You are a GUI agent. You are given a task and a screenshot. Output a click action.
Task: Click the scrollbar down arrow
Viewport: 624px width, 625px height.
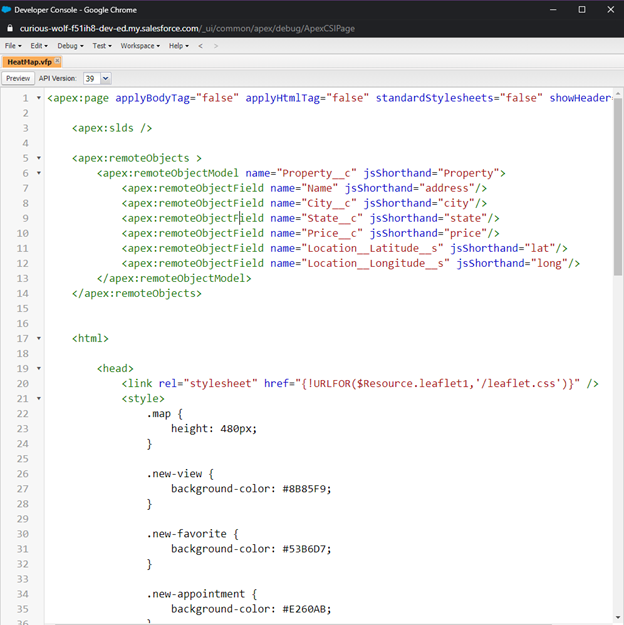tap(618, 617)
